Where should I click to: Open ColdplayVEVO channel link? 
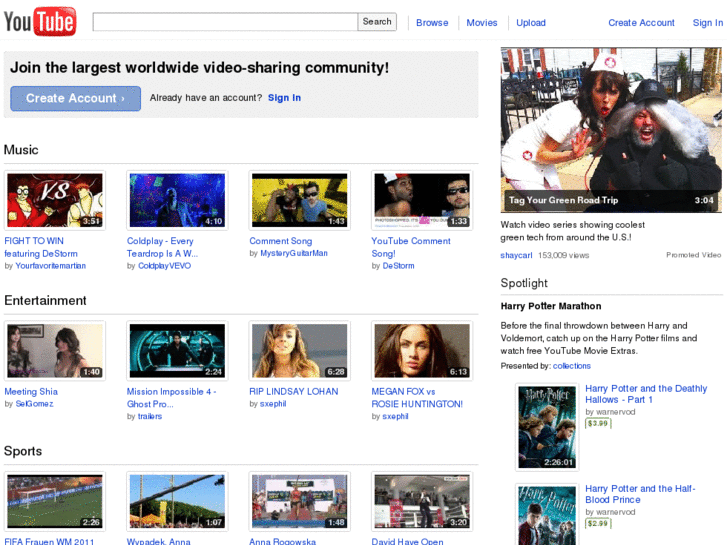tap(165, 266)
